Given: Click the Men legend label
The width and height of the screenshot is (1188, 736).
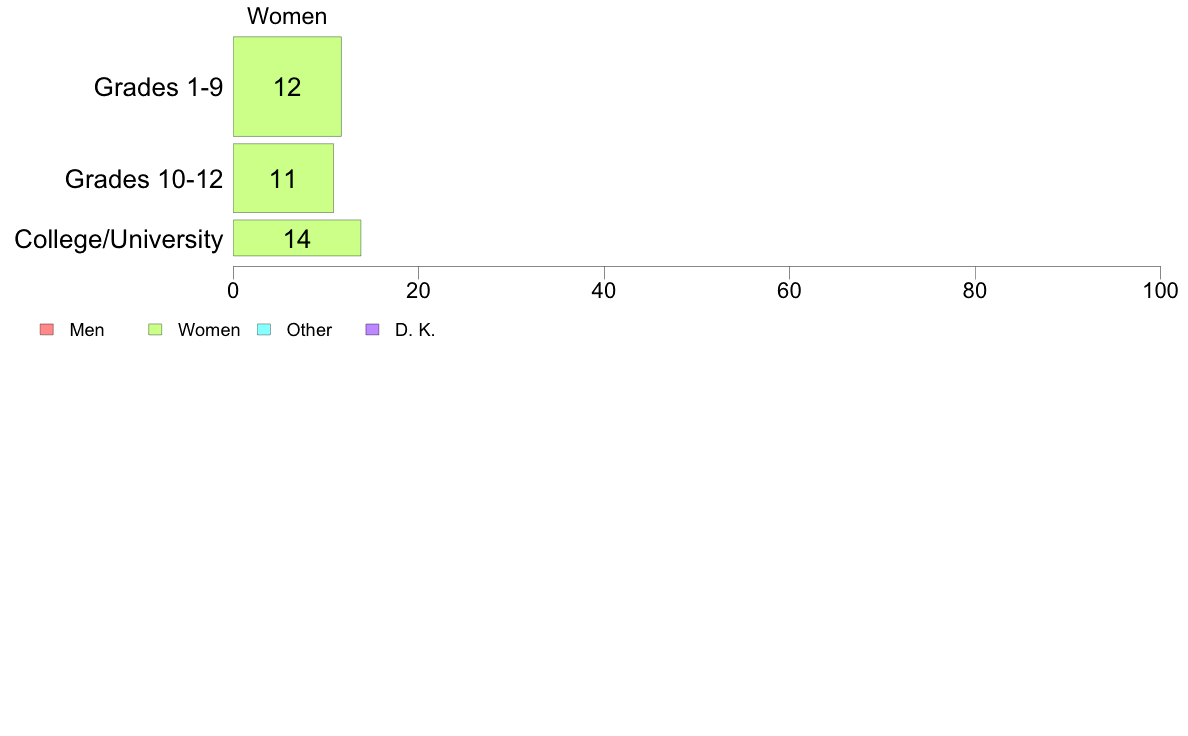Looking at the screenshot, I should (87, 330).
